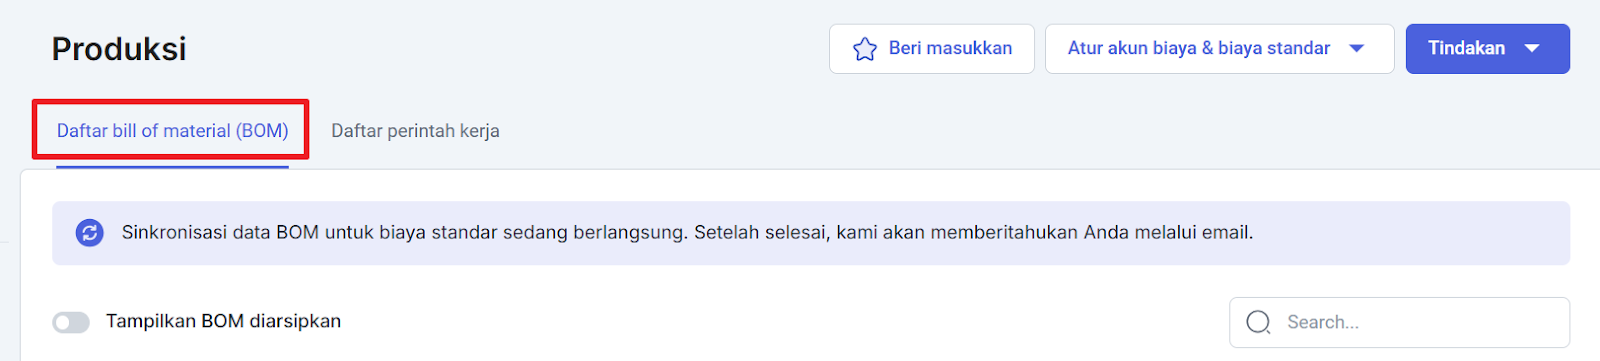This screenshot has height=361, width=1600.
Task: Click the blue caret on Atur akun biaya
Action: [x=1357, y=49]
